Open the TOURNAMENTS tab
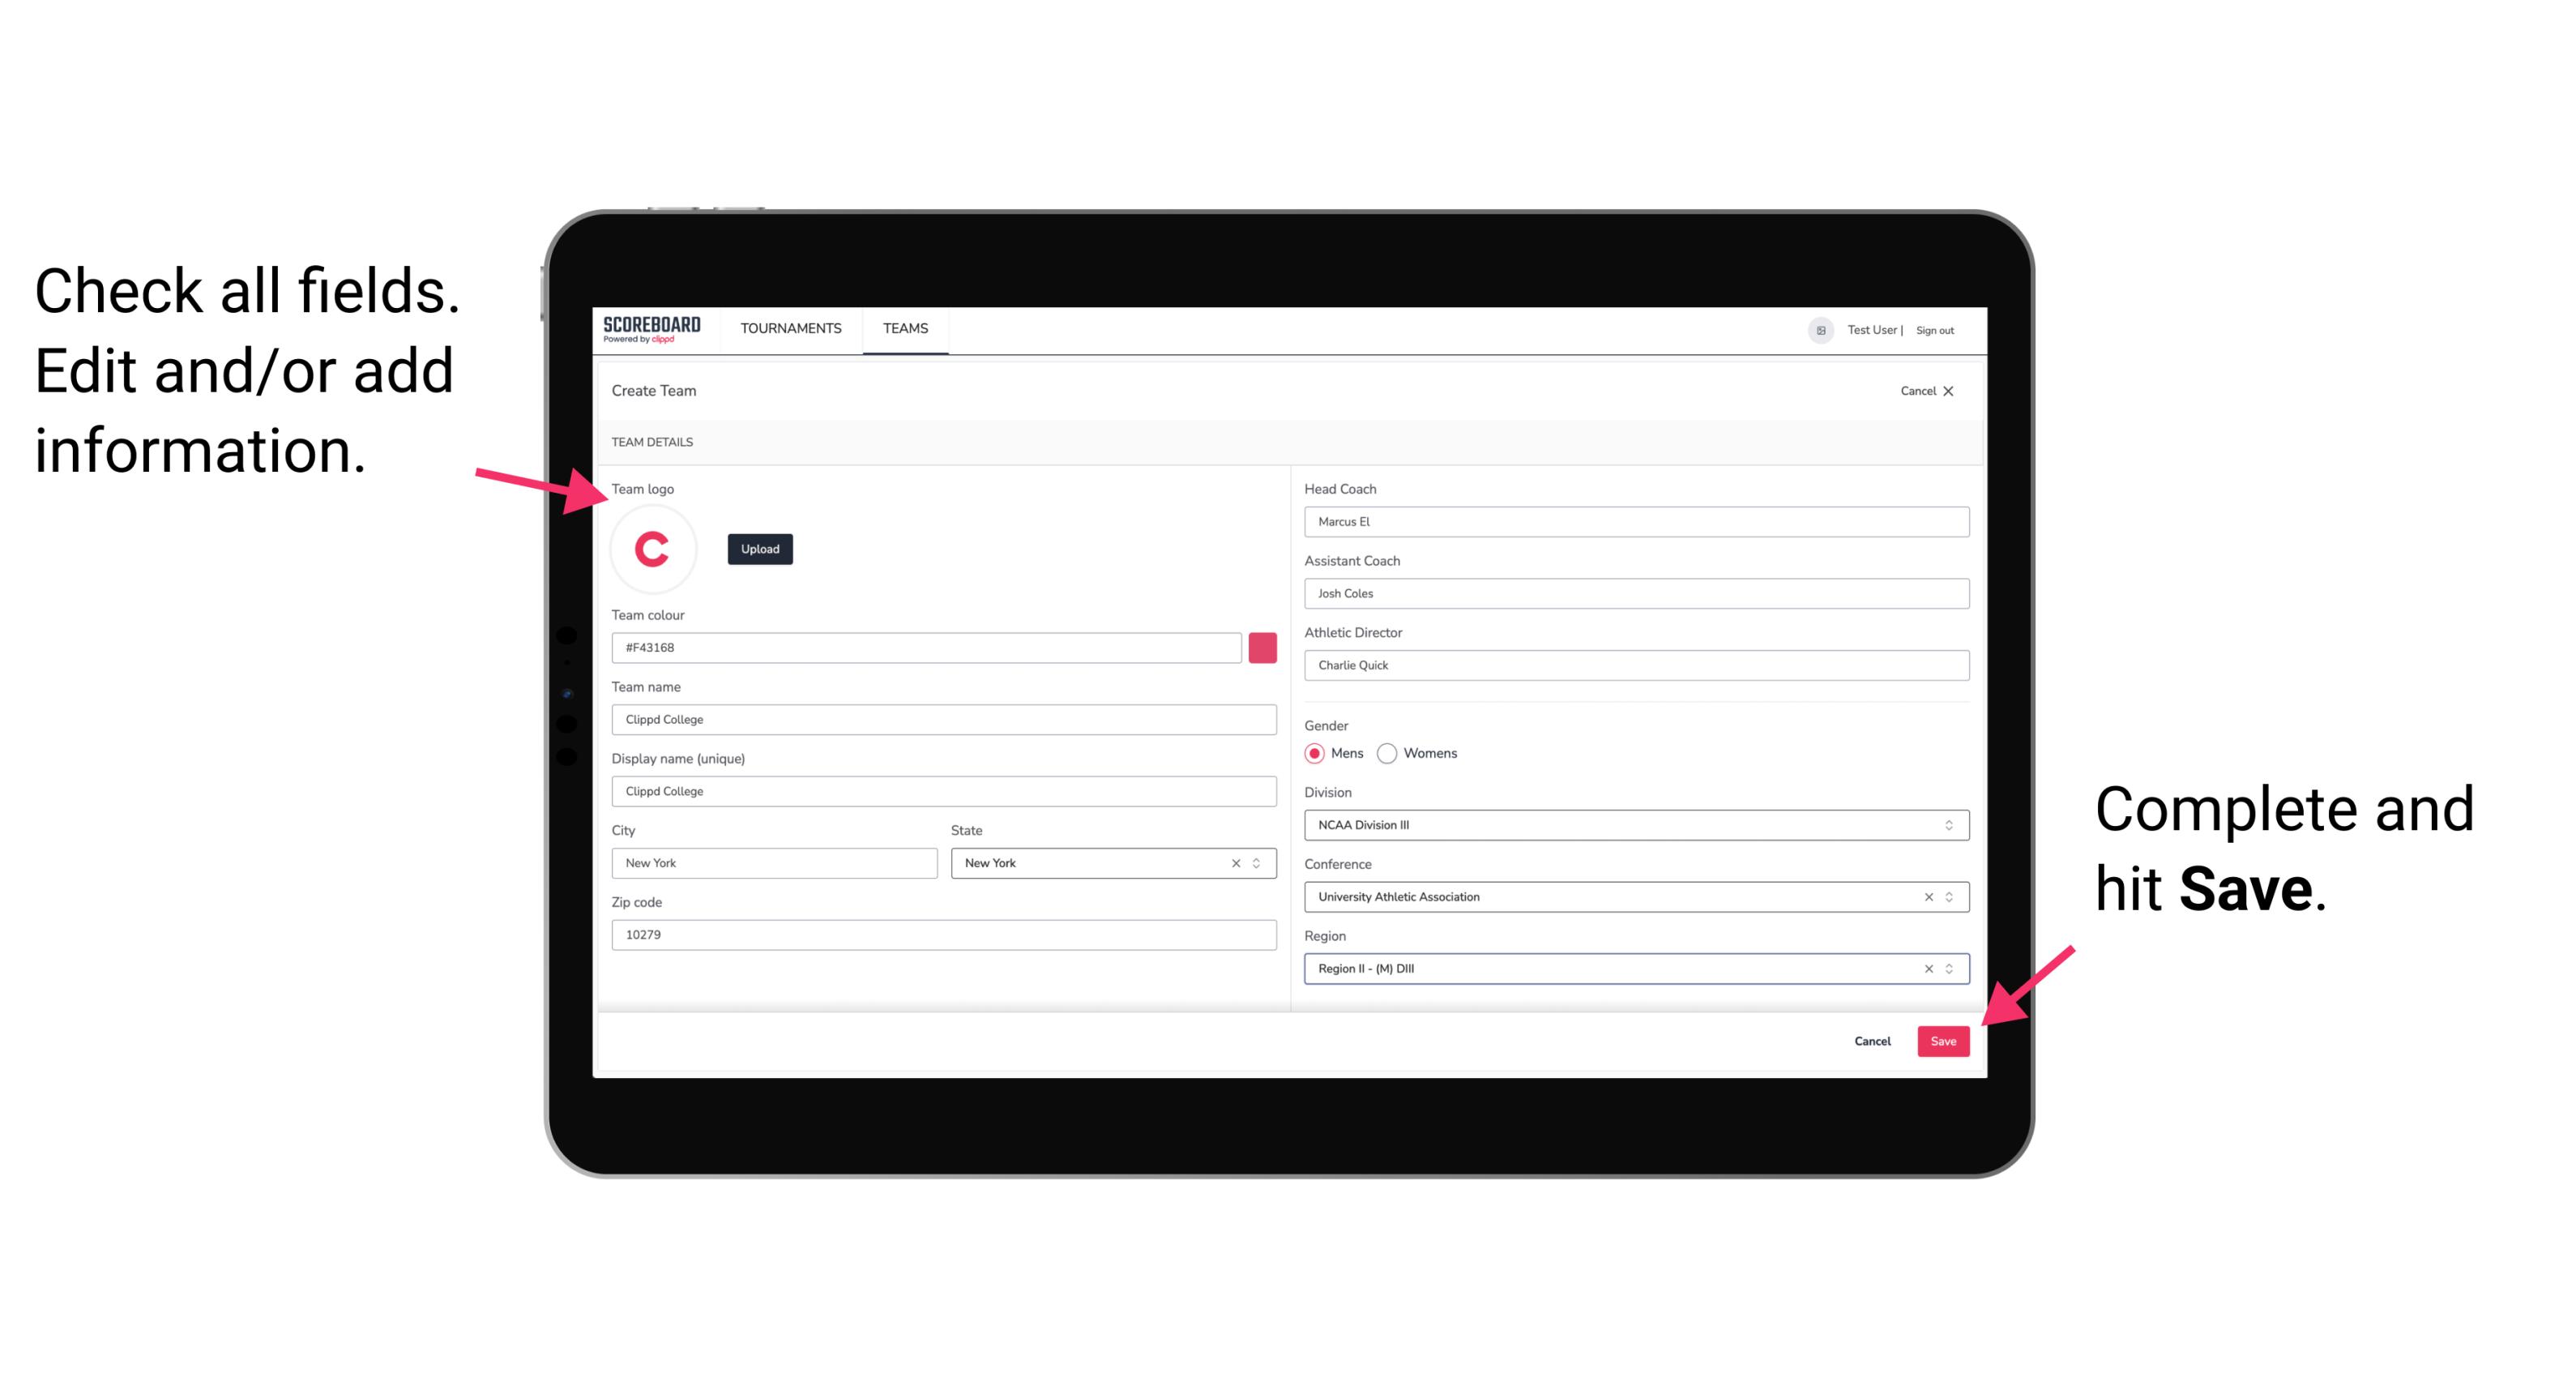 pyautogui.click(x=792, y=327)
